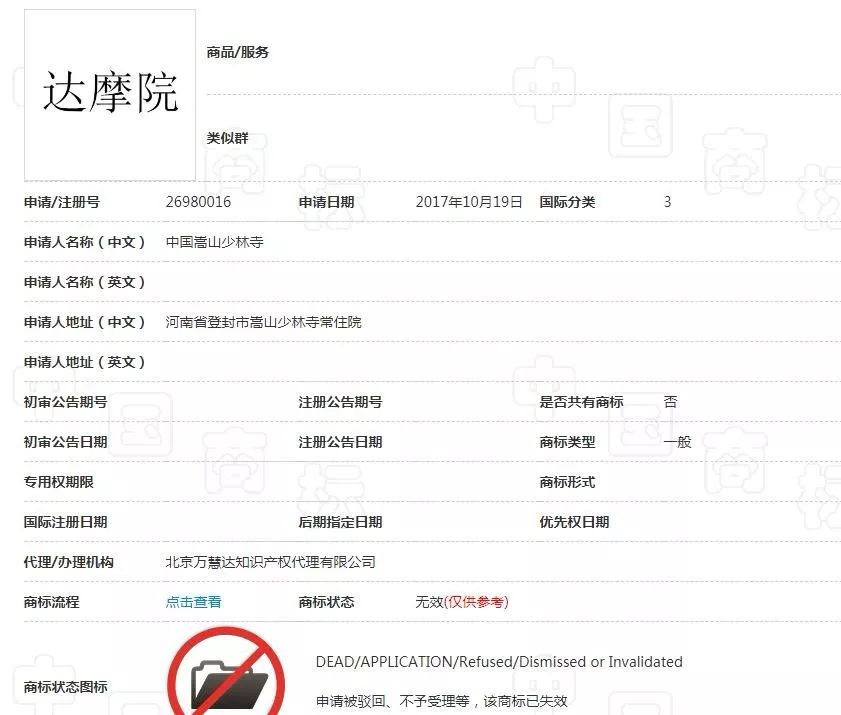841x715 pixels.
Task: Click the 商标状态图标 label
Action: click(x=65, y=687)
